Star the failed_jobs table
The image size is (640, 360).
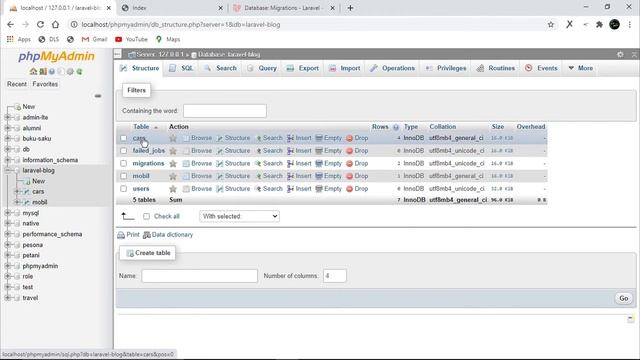pyautogui.click(x=173, y=151)
